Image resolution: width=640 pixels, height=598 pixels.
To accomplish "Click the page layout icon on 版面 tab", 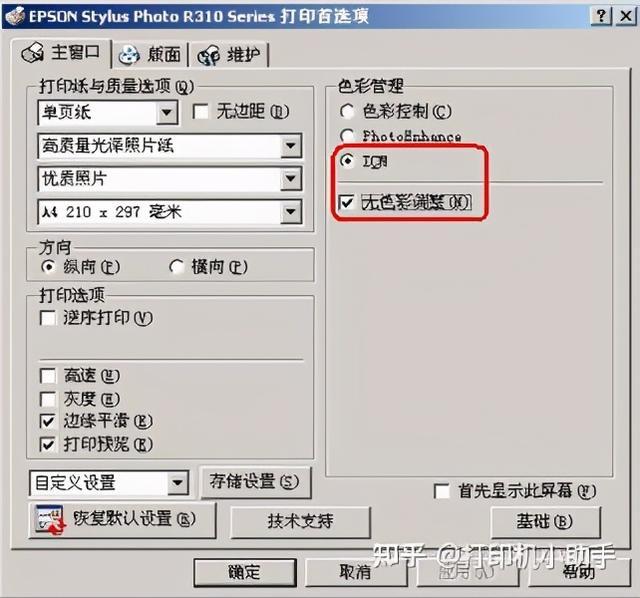I will click(x=129, y=55).
